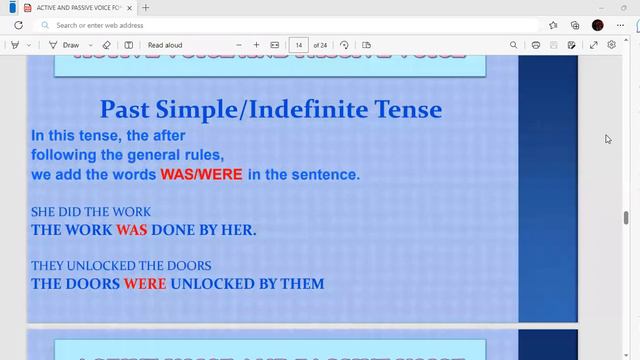The width and height of the screenshot is (640, 360).
Task: Click the Search or enter web address bar
Action: coord(288,25)
